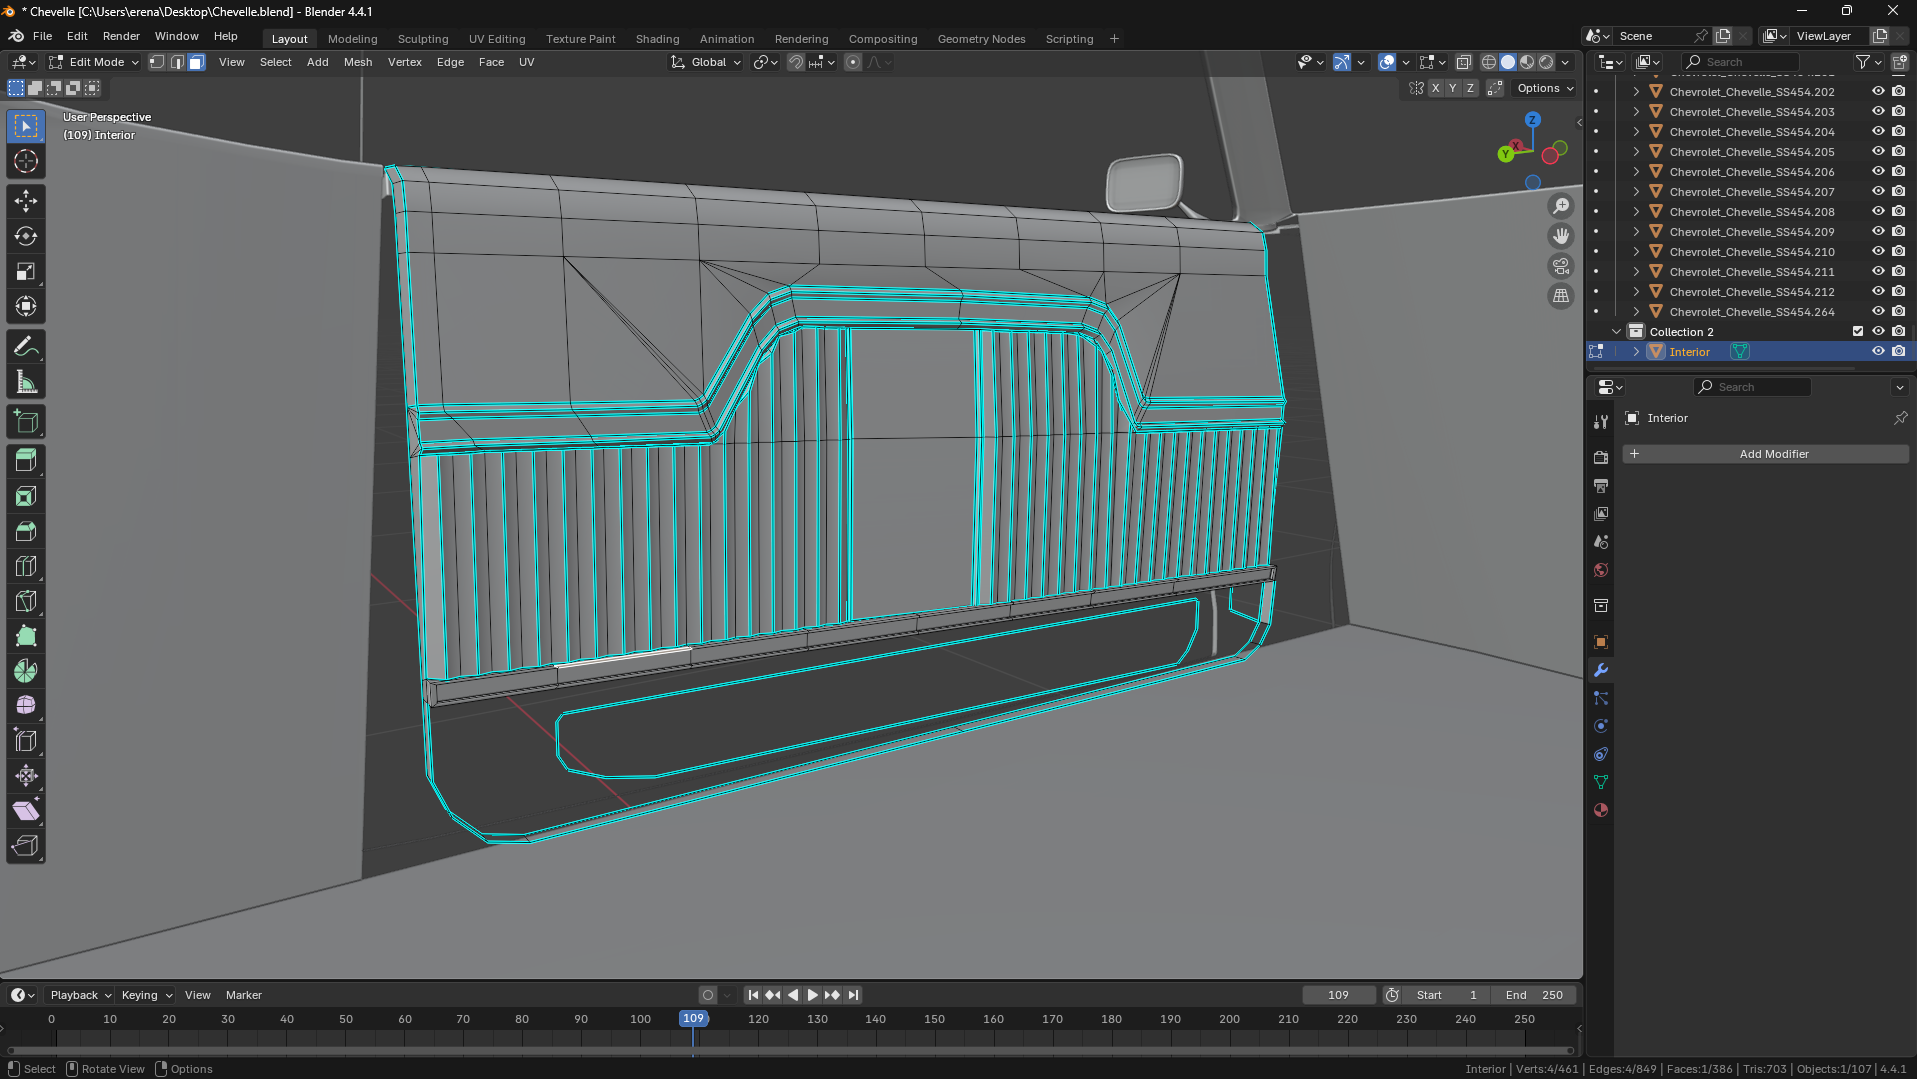Select the Measure tool
This screenshot has height=1079, width=1917.
(x=26, y=382)
